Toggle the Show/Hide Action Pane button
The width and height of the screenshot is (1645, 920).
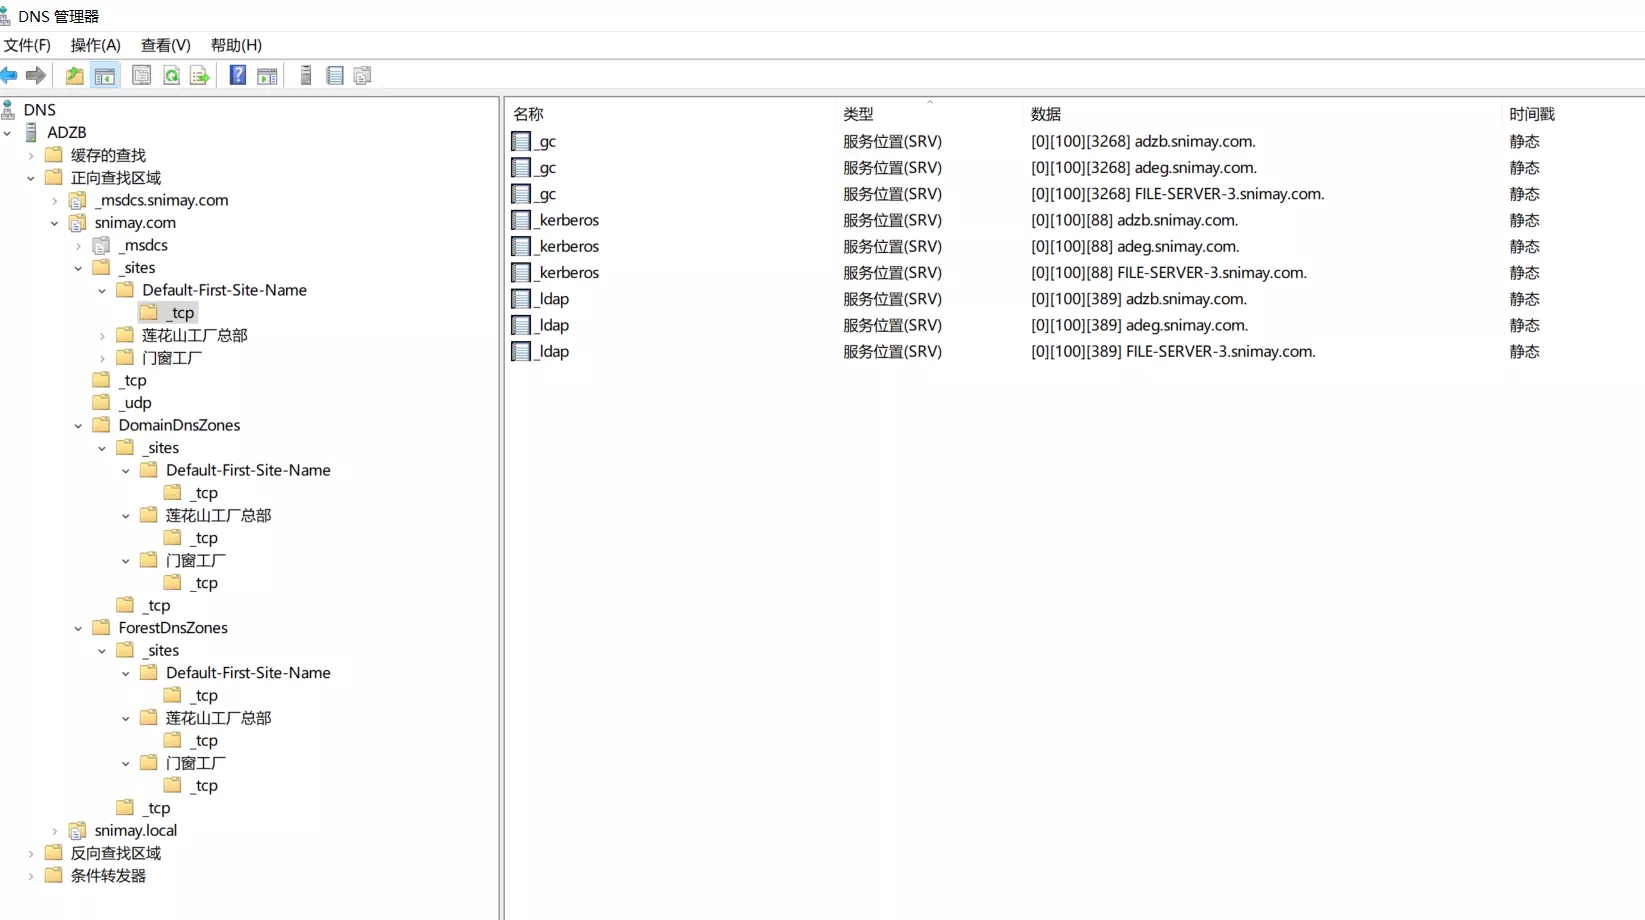pyautogui.click(x=267, y=76)
